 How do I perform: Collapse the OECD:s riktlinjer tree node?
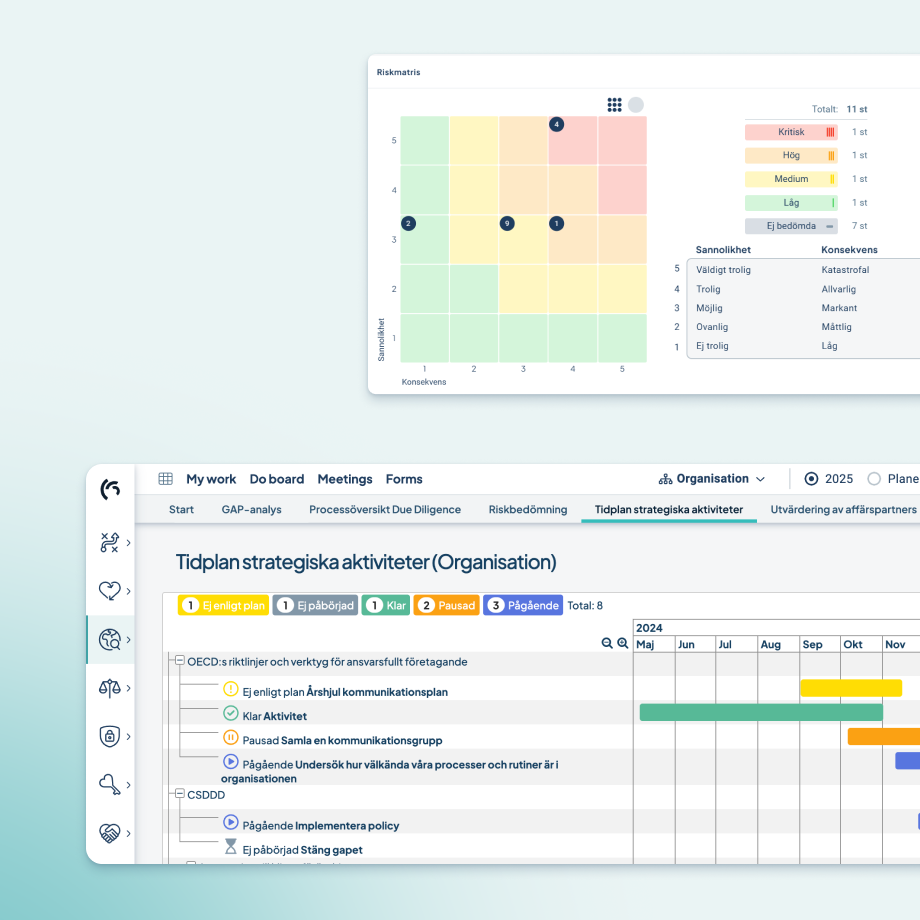click(180, 661)
